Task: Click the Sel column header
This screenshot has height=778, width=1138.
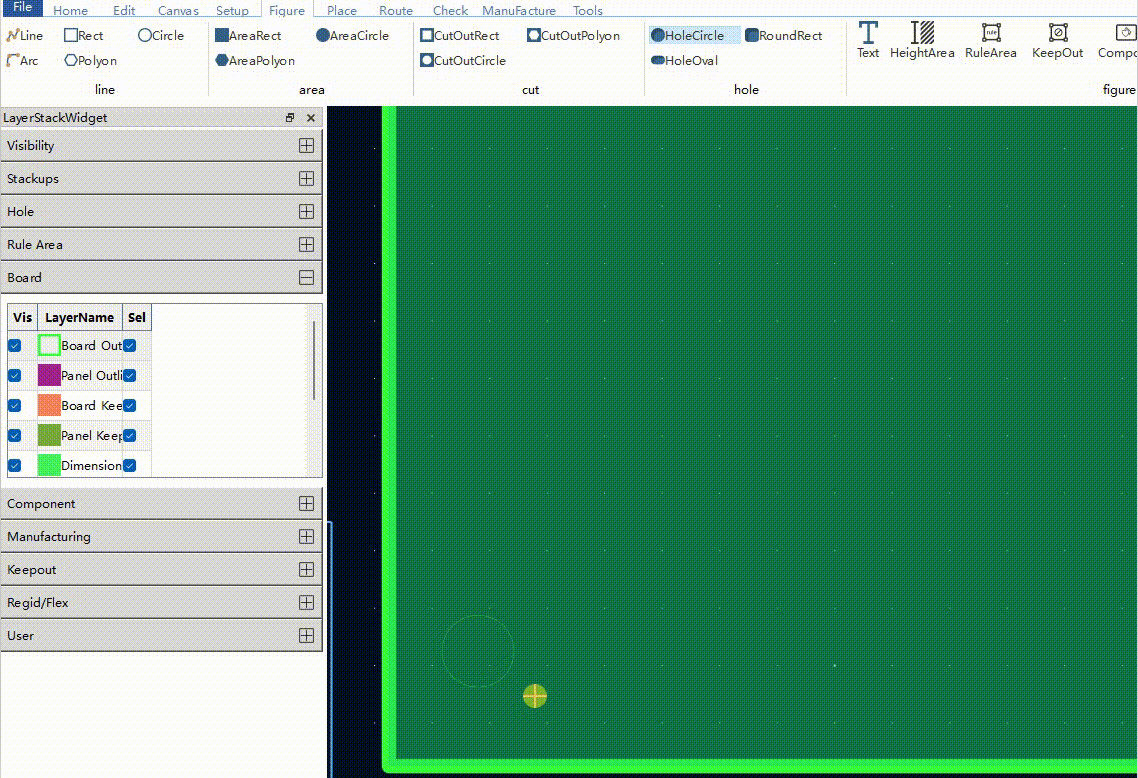Action: click(x=137, y=317)
